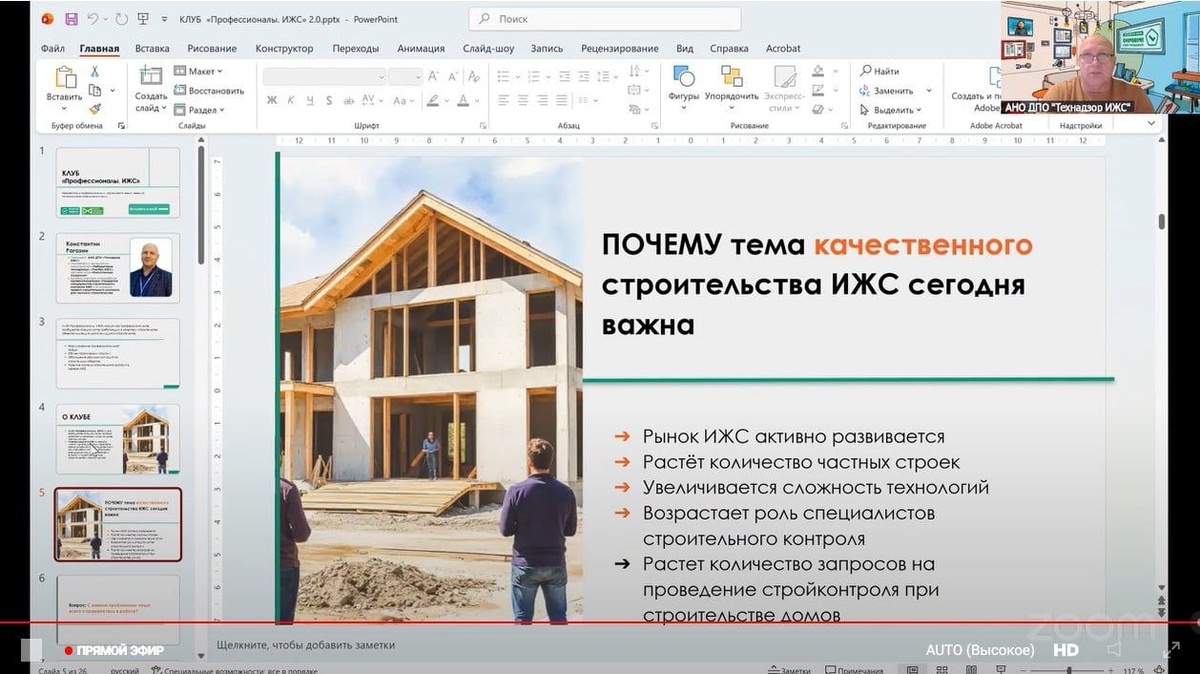Image resolution: width=1200 pixels, height=674 pixels.
Task: Click the Вставить paste clipboard icon
Action: tap(65, 78)
